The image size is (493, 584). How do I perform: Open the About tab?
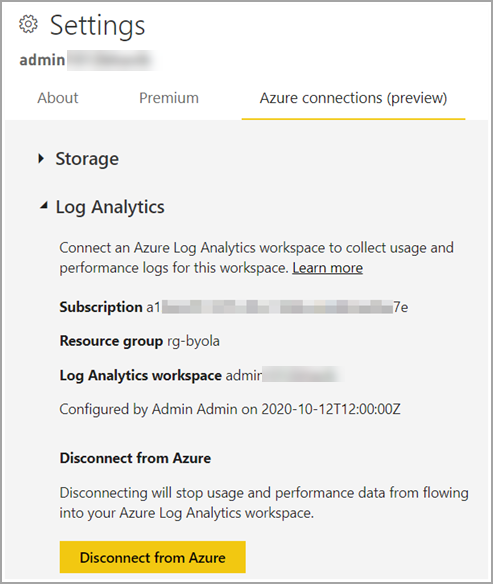click(58, 98)
